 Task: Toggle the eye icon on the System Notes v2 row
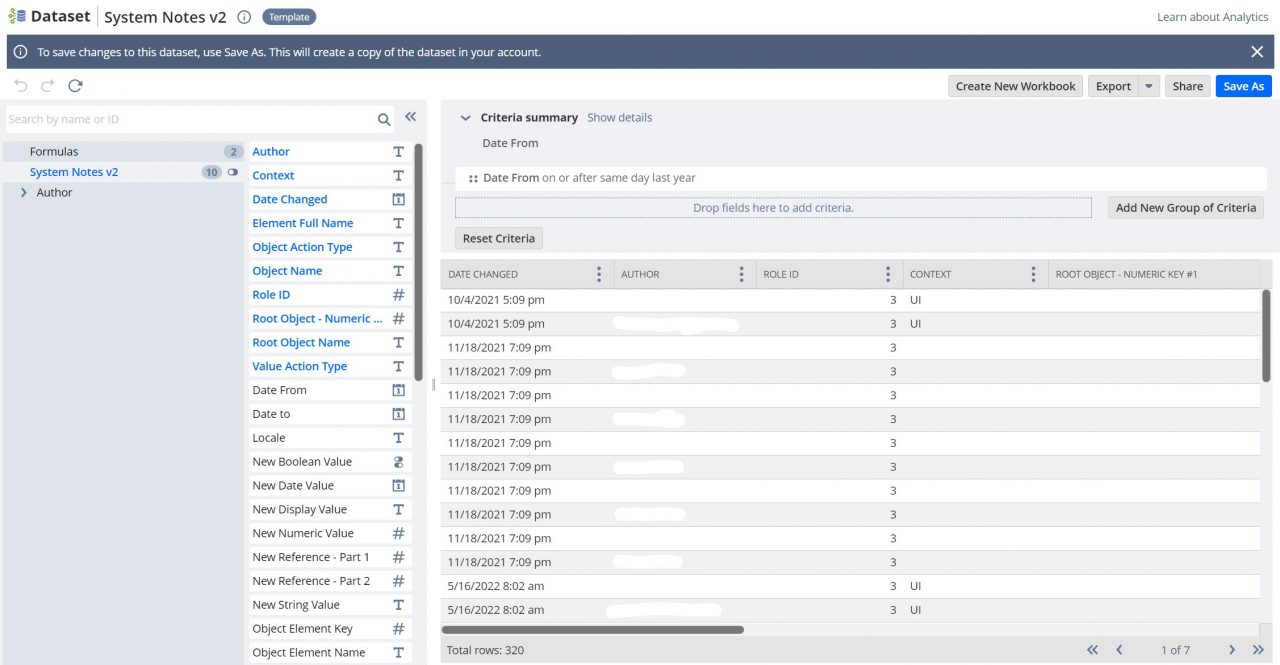click(231, 172)
